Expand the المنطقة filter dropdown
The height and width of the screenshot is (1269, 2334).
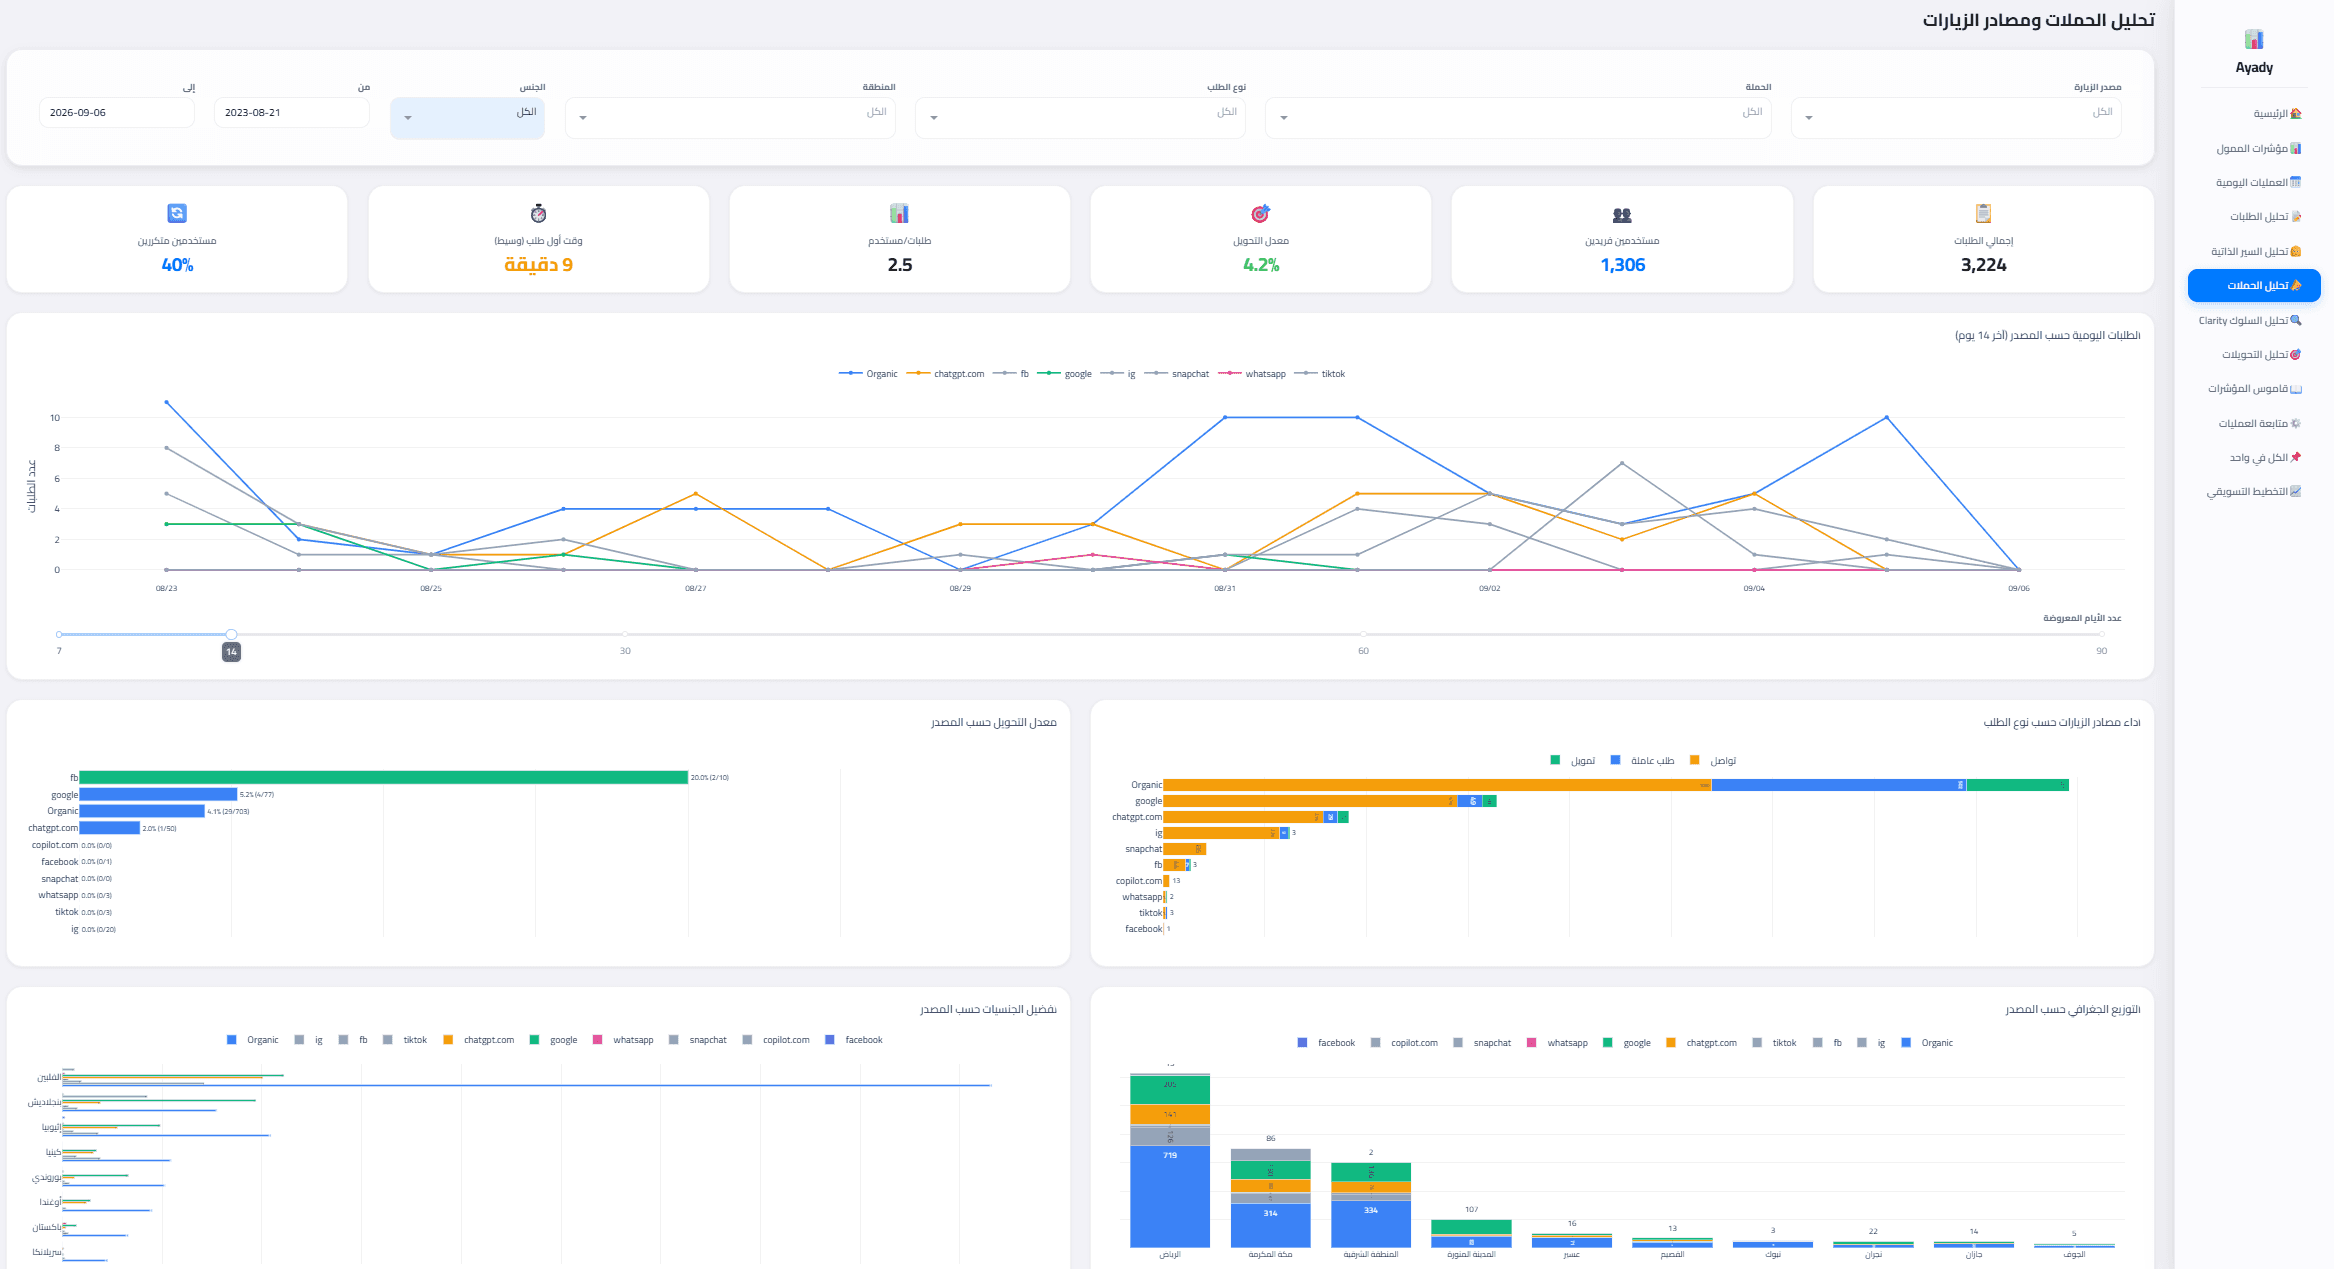click(x=730, y=118)
